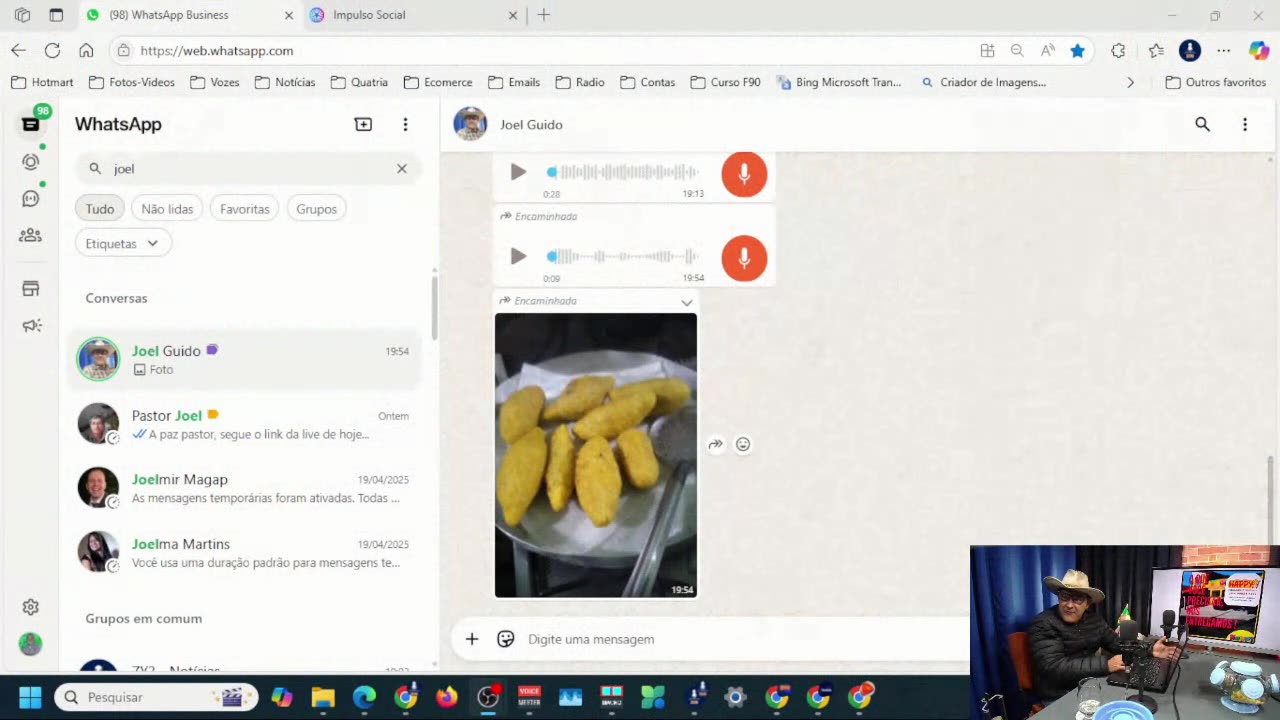Screen dimensions: 1280x720
Task: Open the Hotmart bookmark folder
Action: [42, 82]
